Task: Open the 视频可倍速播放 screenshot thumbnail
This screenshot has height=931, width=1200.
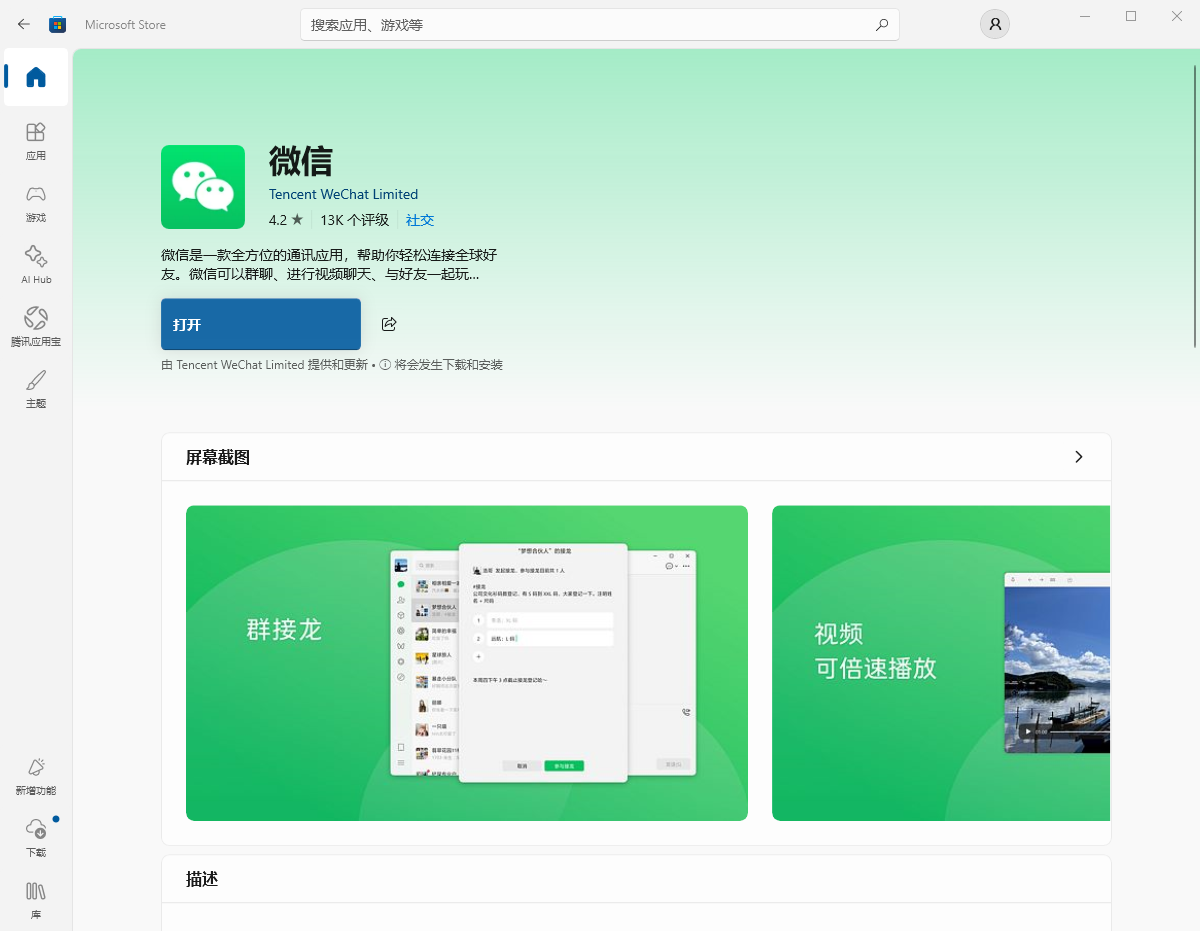Action: [x=940, y=662]
